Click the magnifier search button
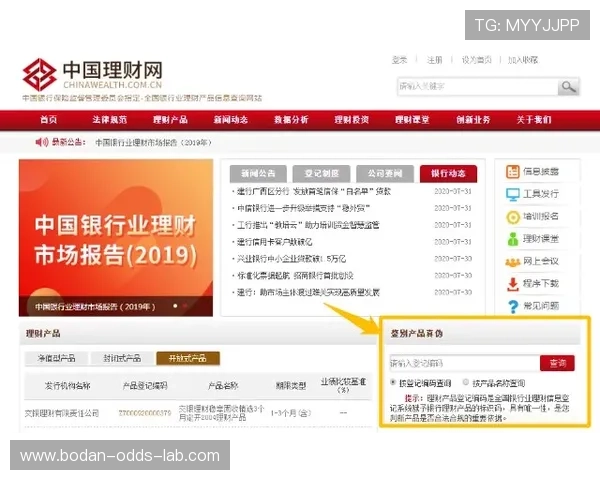This screenshot has height=480, width=600. (569, 87)
